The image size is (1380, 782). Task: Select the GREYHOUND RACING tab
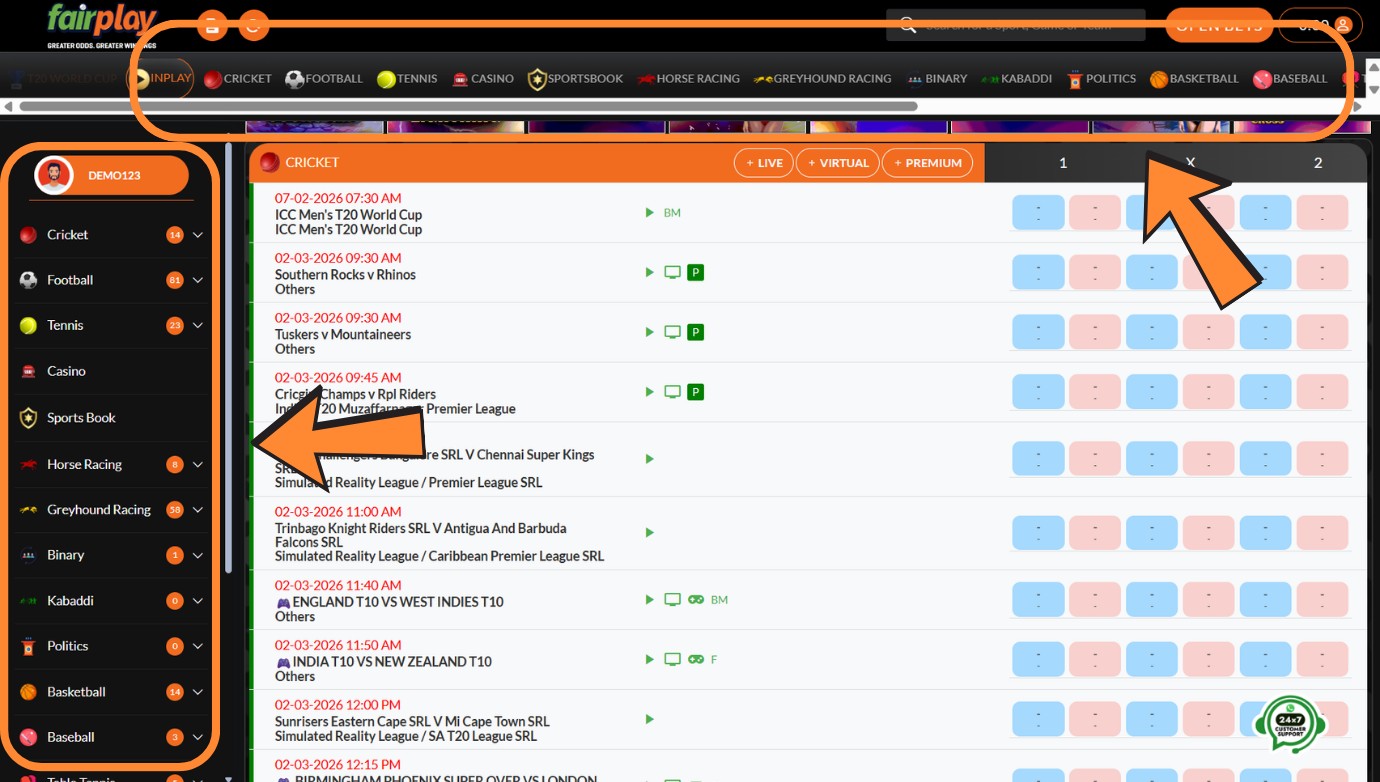click(822, 78)
